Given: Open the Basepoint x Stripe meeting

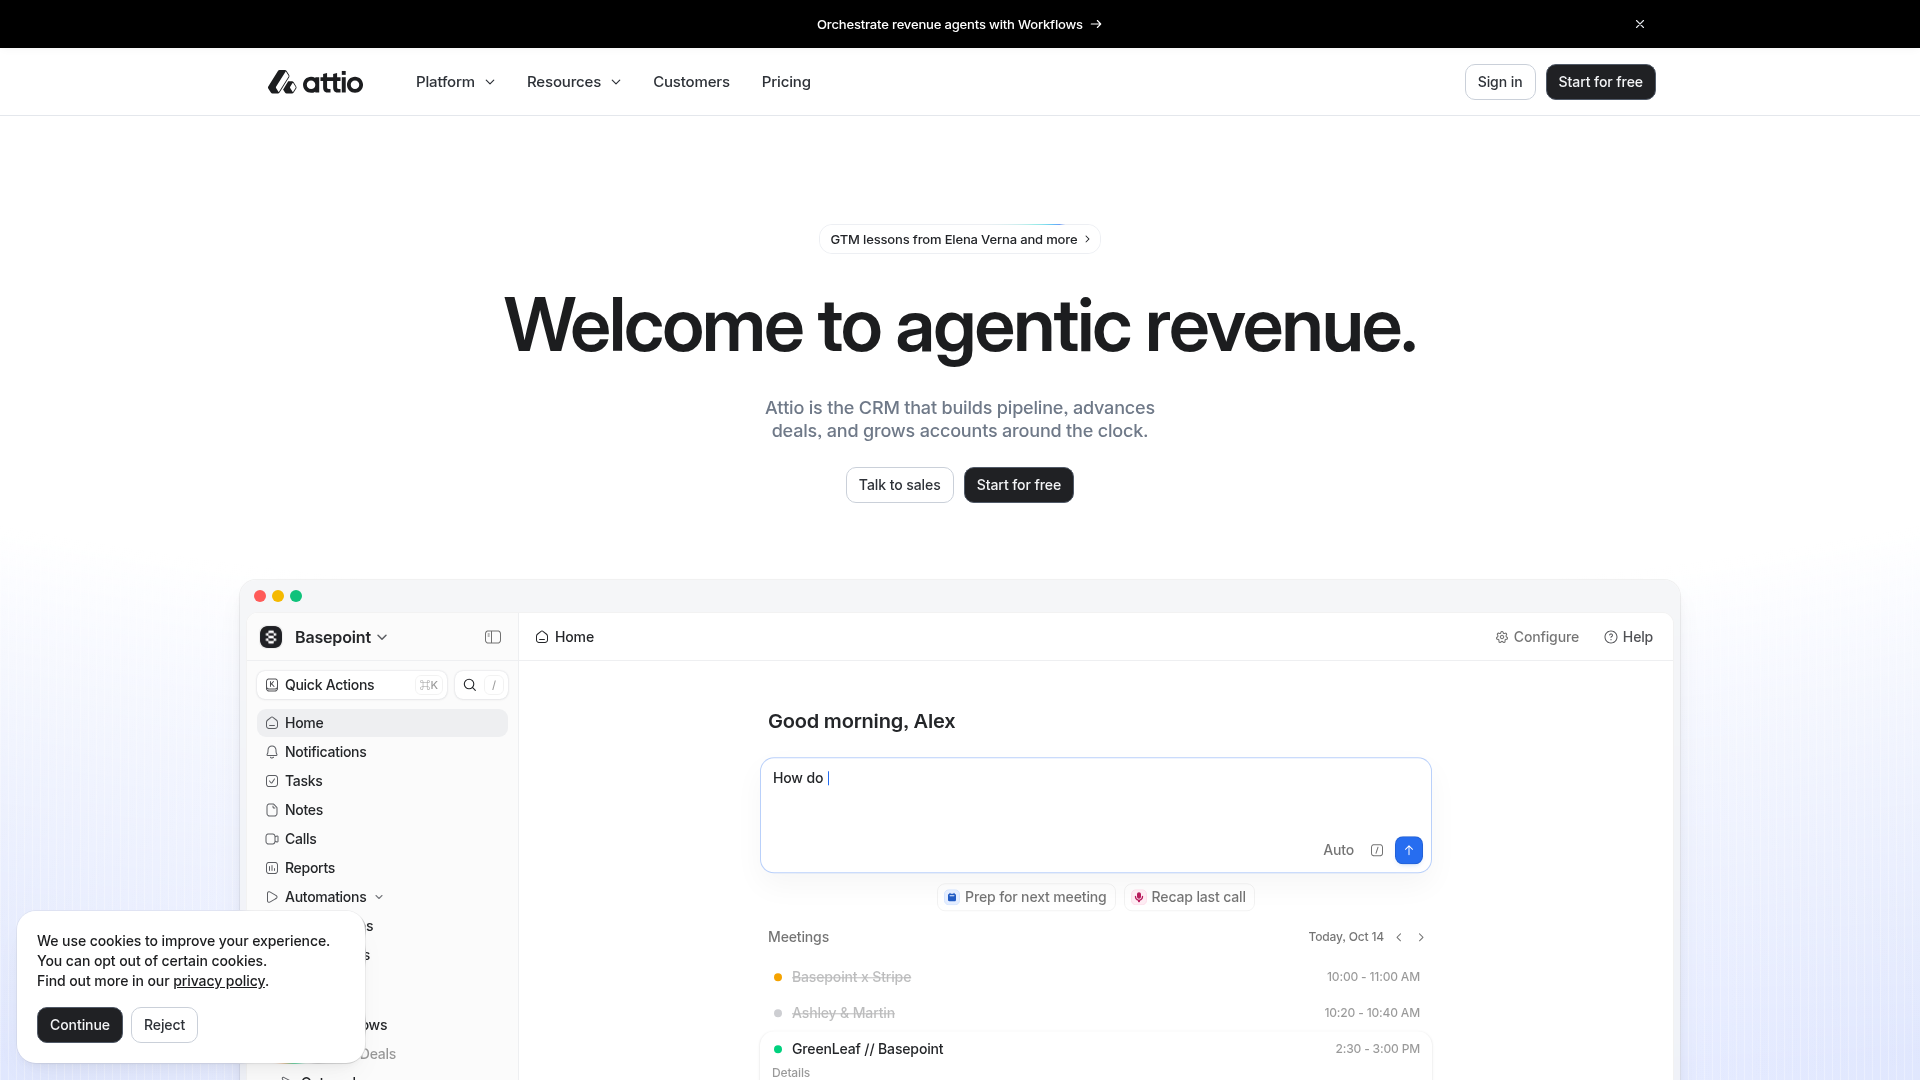Looking at the screenshot, I should click(x=1095, y=977).
